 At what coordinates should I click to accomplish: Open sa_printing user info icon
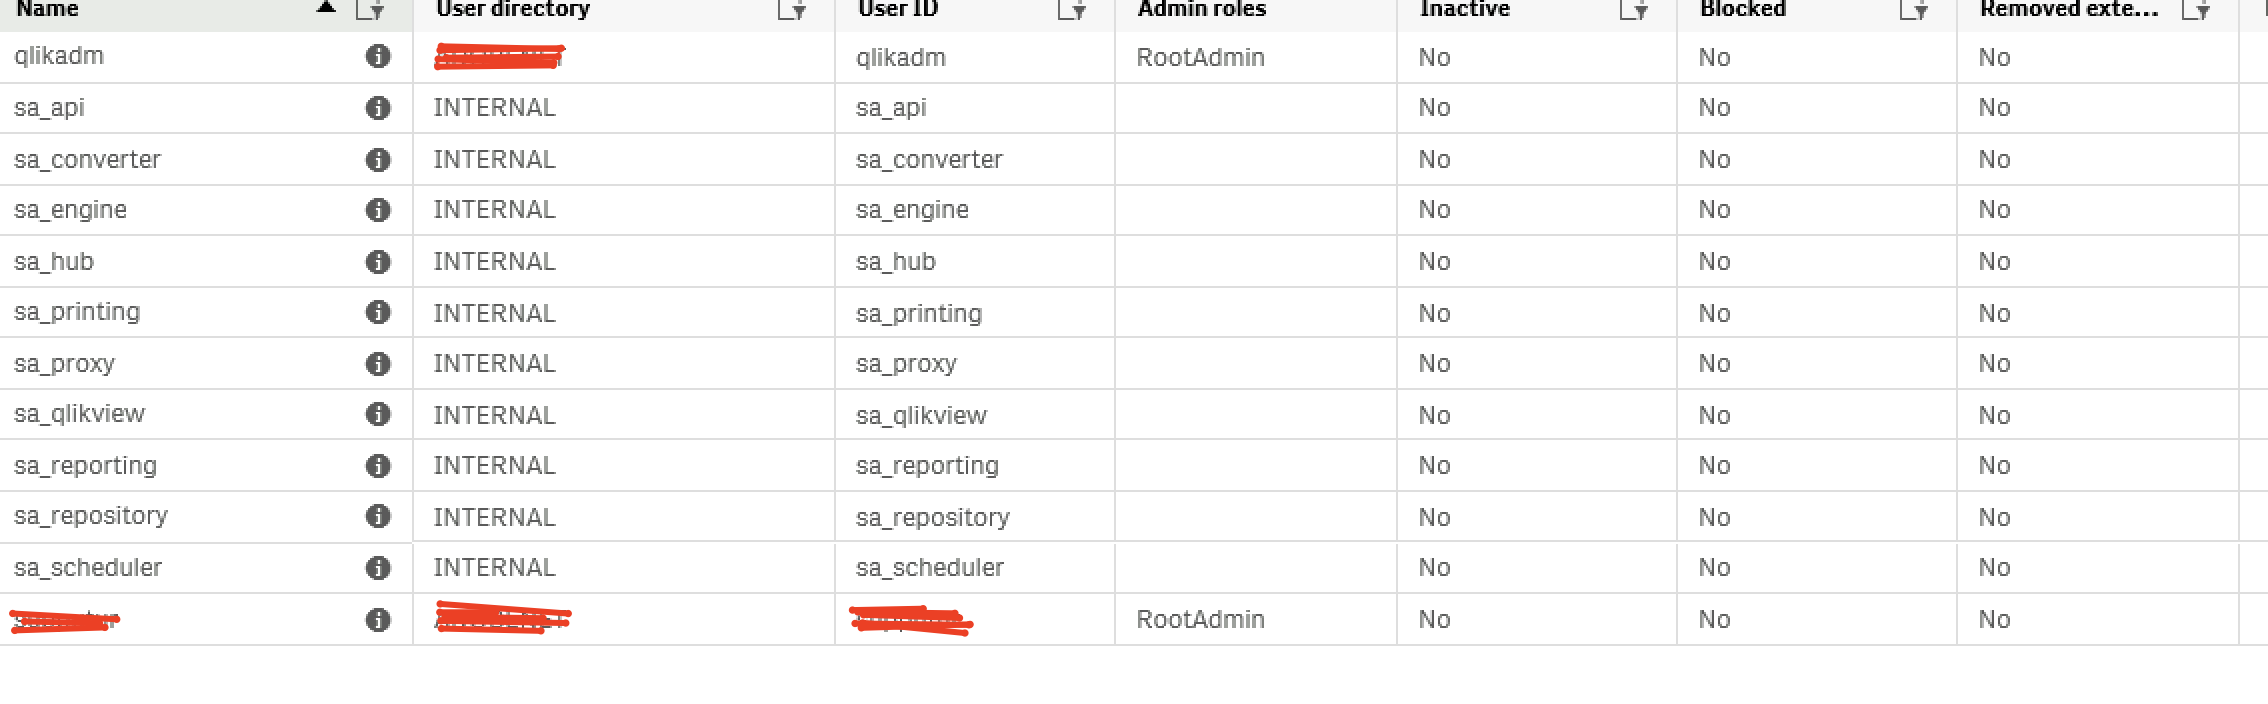coord(378,312)
